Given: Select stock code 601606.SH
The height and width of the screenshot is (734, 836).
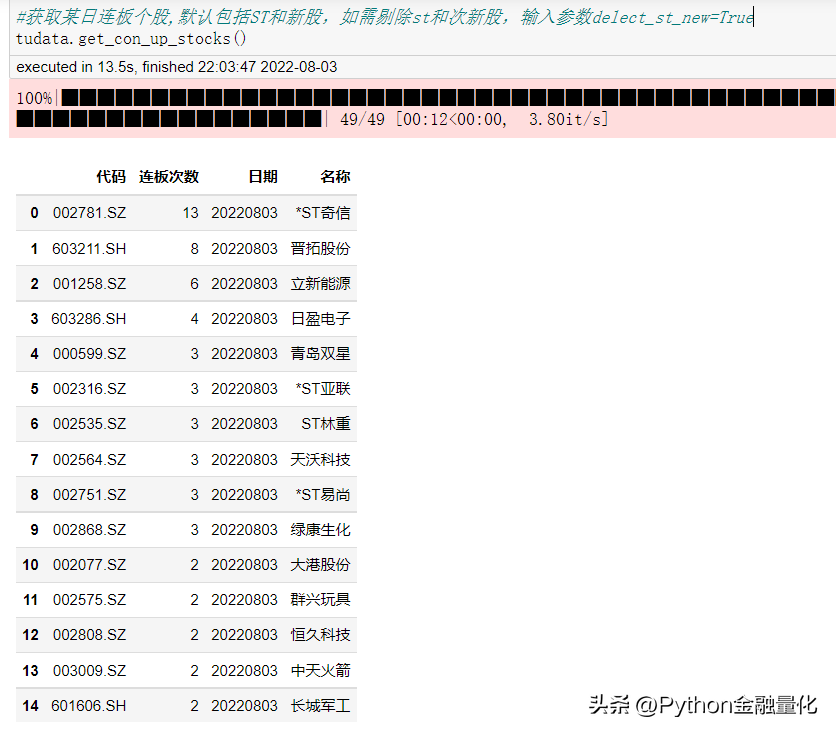Looking at the screenshot, I should 89,706.
